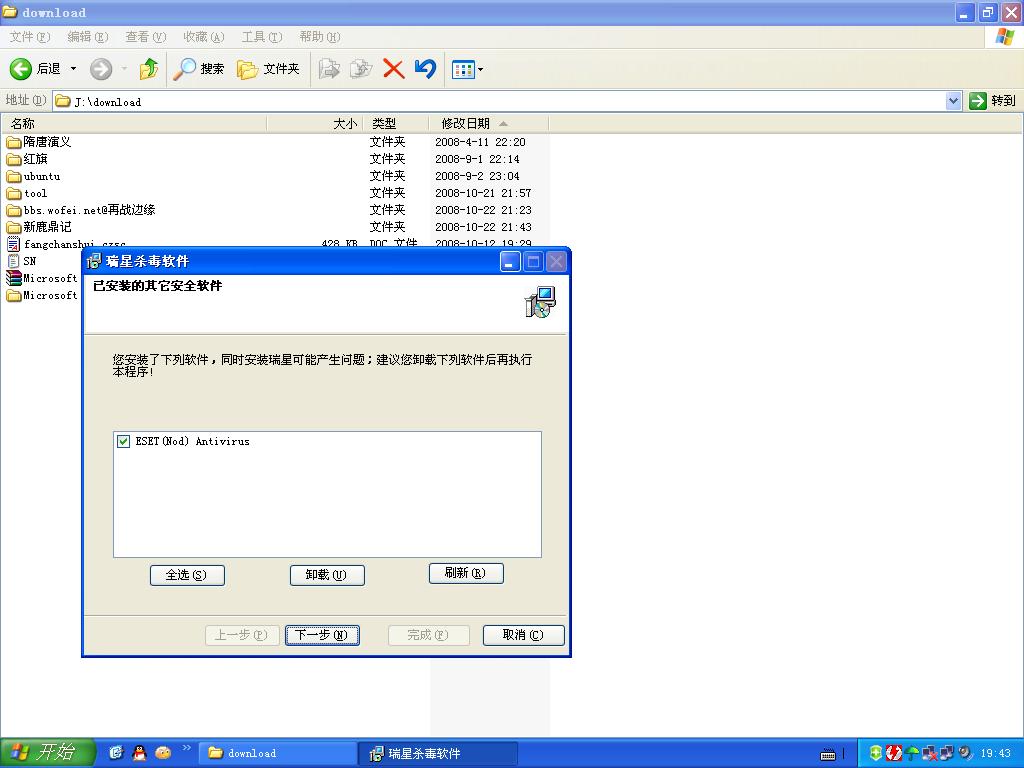The width and height of the screenshot is (1024, 768).
Task: Click the Rising installer title bar icon
Action: click(x=94, y=261)
